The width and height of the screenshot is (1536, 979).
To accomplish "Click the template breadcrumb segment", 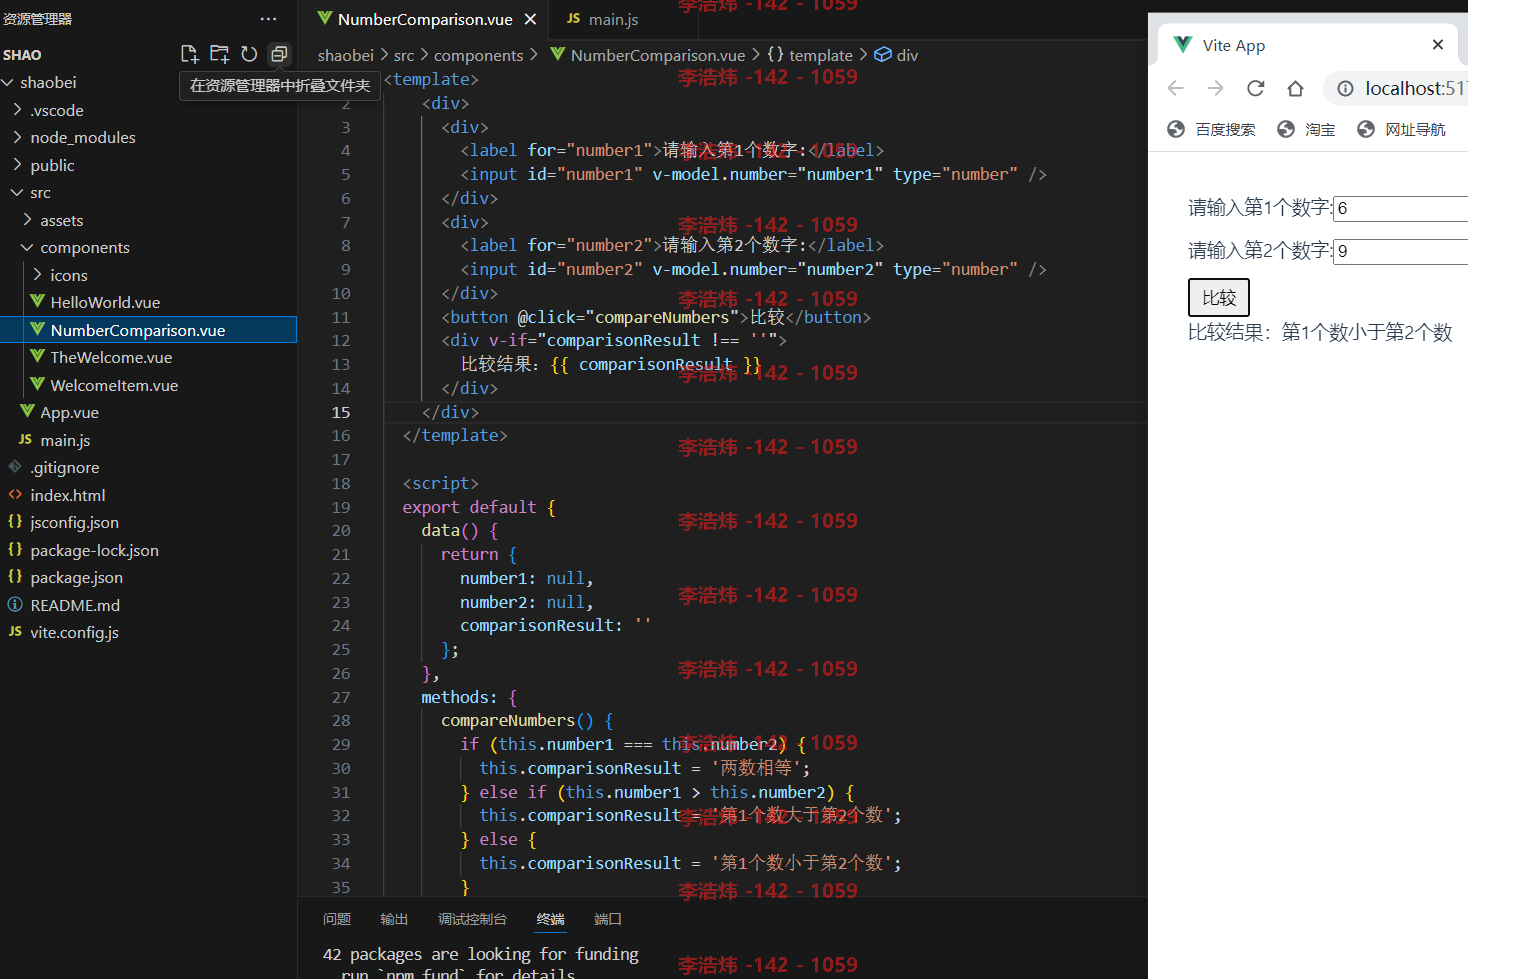I will (x=820, y=55).
